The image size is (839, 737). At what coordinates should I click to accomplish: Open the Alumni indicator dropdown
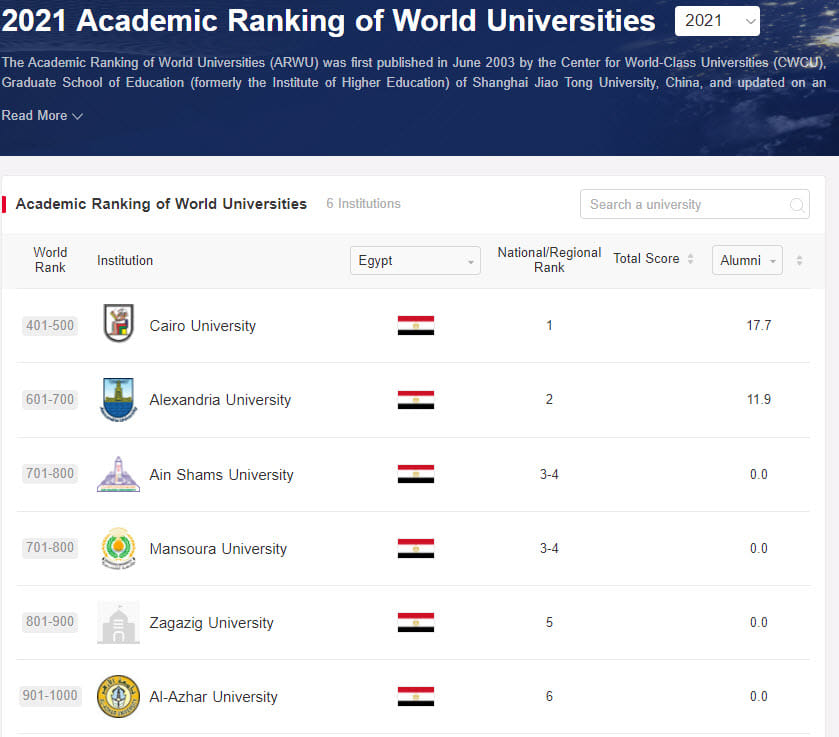[747, 261]
